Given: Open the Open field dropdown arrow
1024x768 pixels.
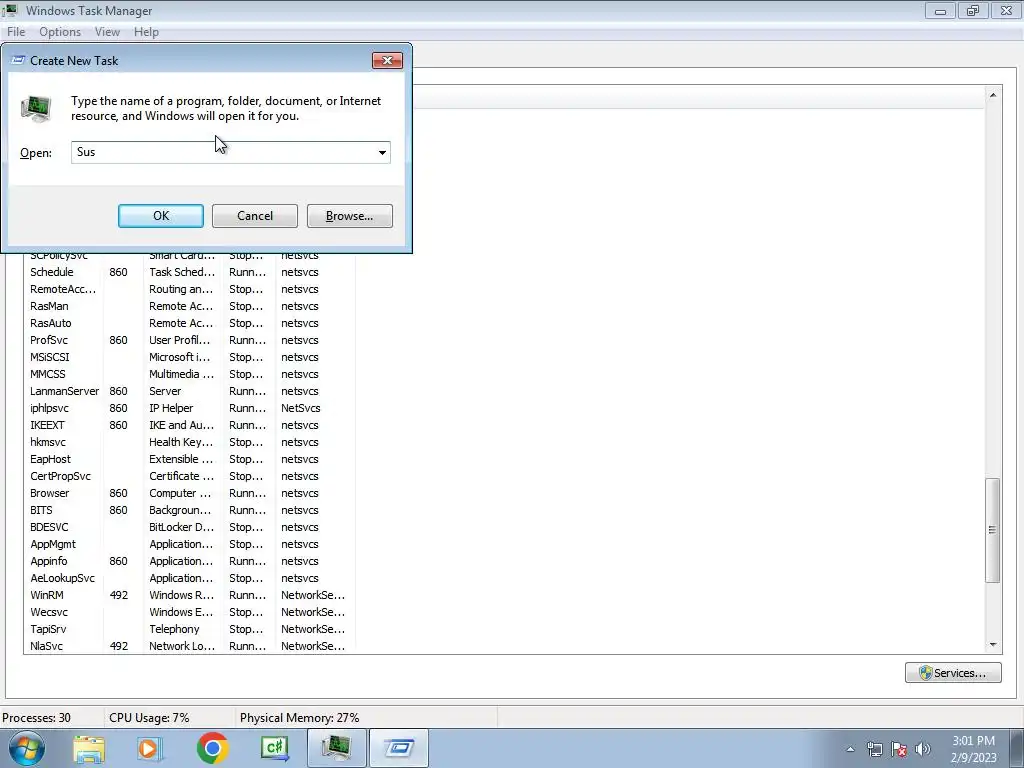Looking at the screenshot, I should [x=382, y=153].
